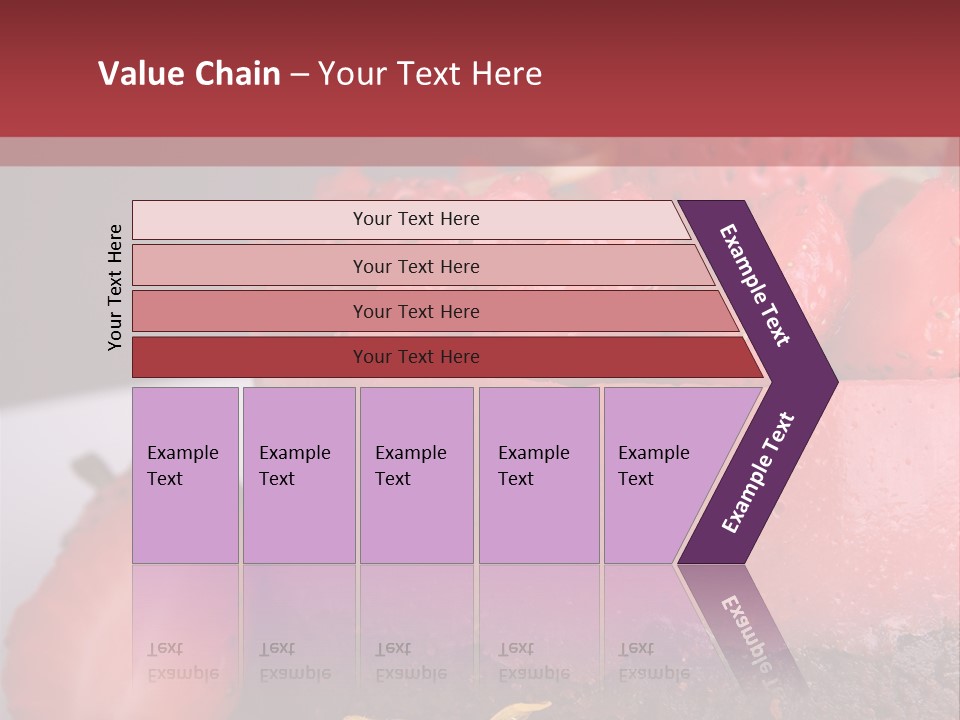Click the "Value Chain" bold title text
Image resolution: width=960 pixels, height=720 pixels.
(x=189, y=74)
